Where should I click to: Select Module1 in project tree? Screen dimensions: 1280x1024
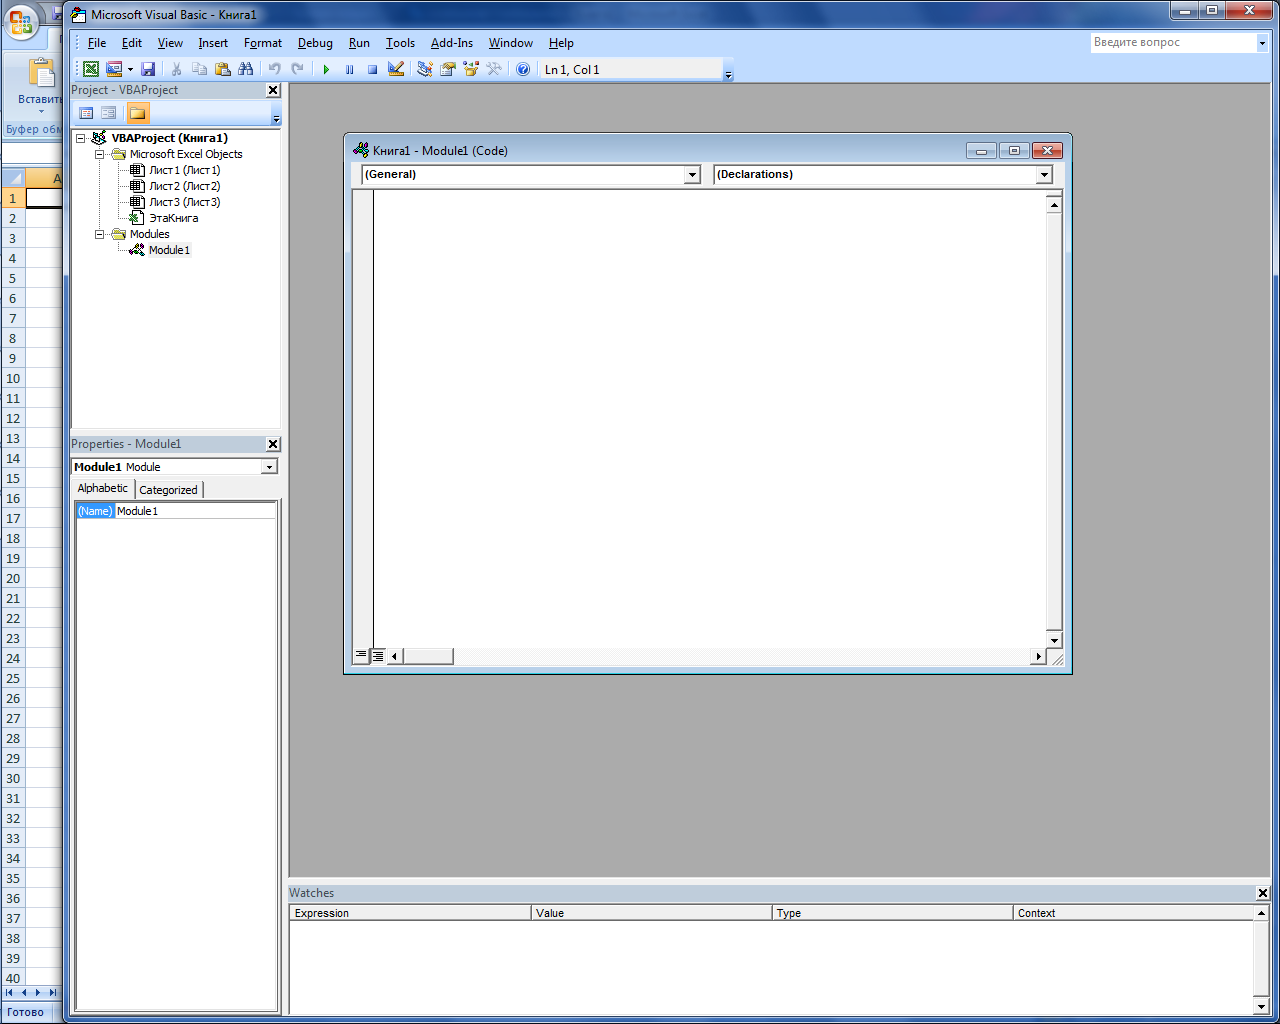click(x=169, y=250)
